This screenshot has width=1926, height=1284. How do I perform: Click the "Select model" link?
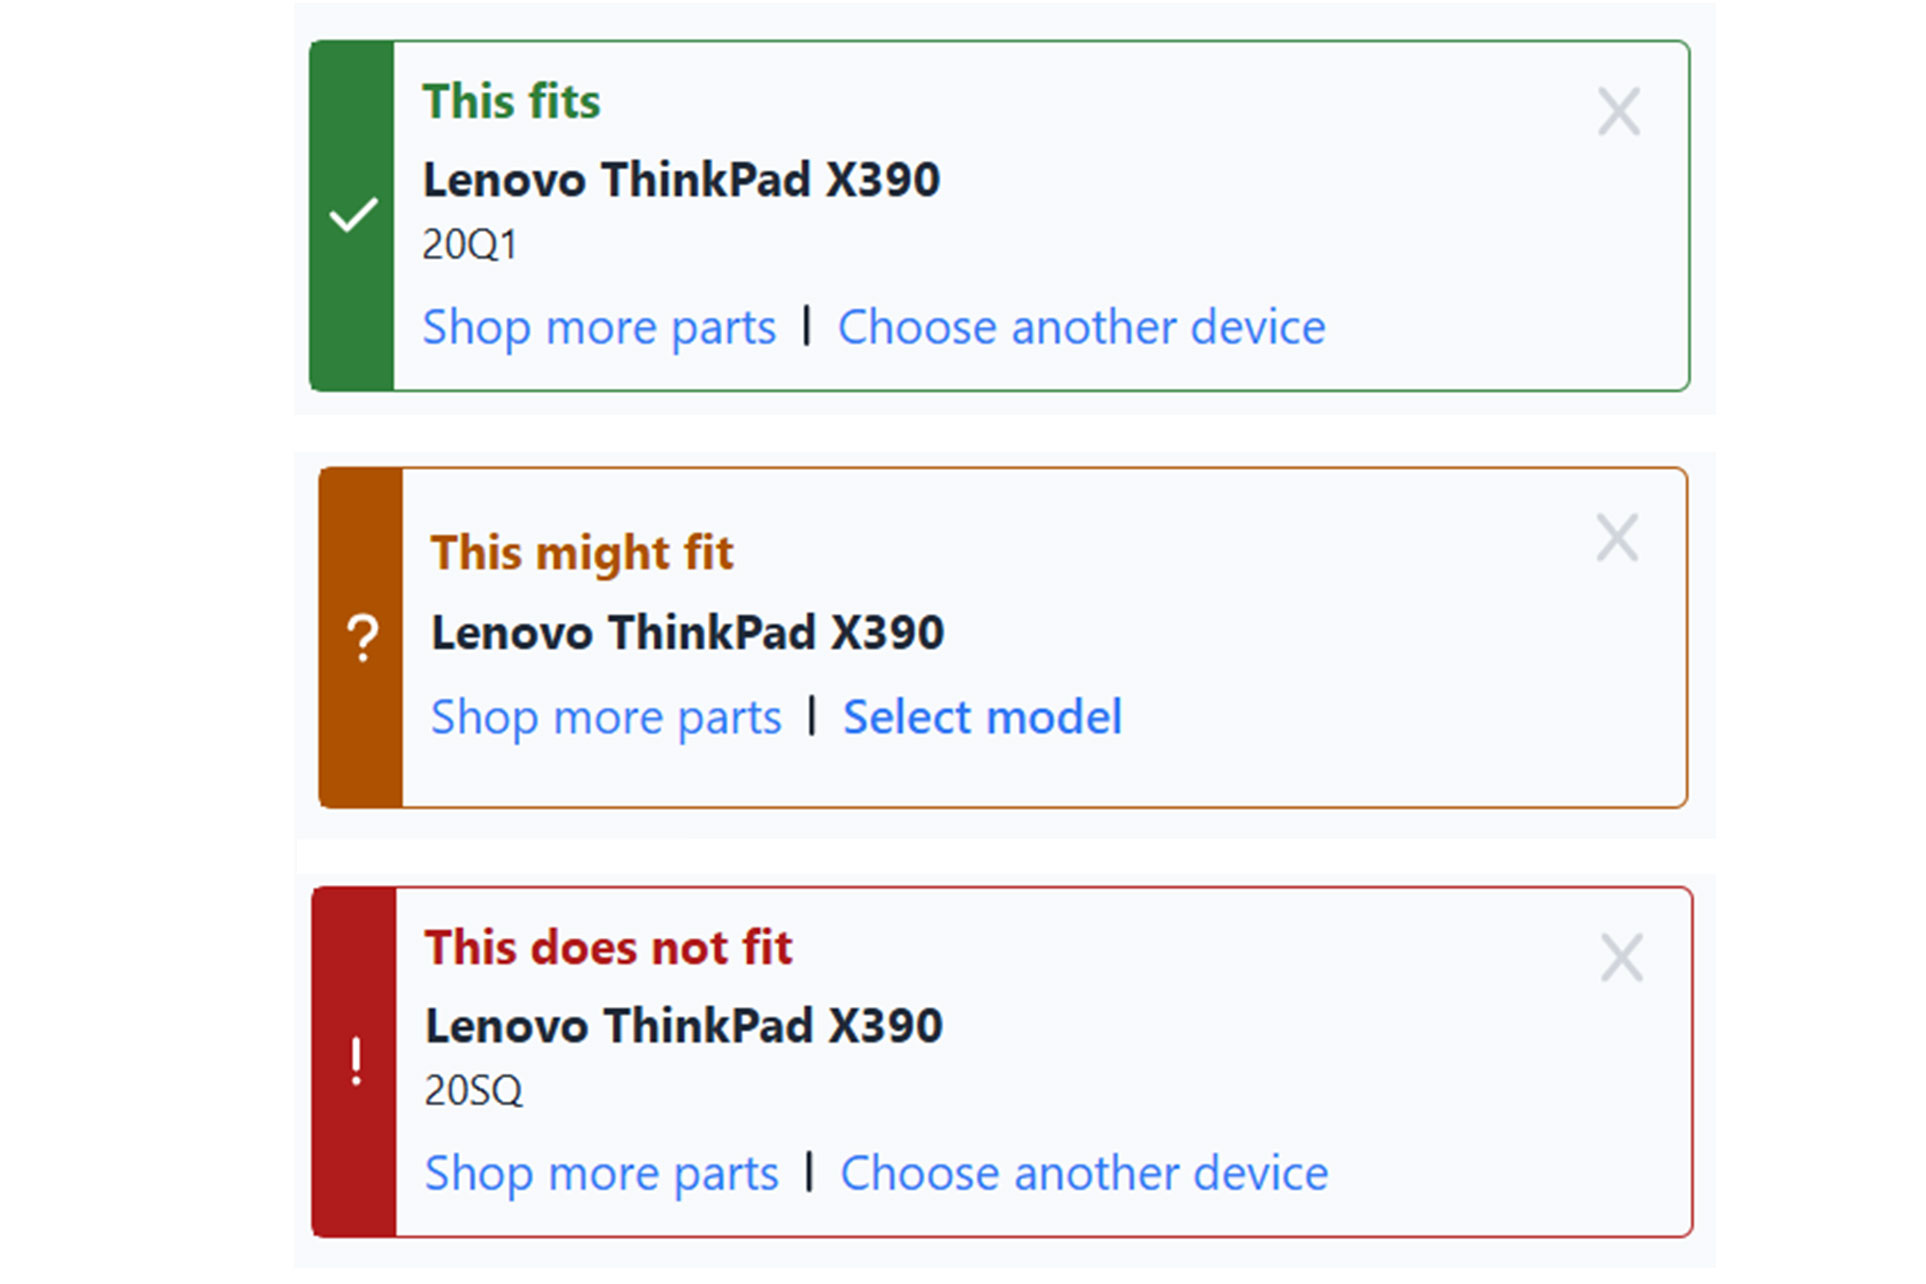[982, 718]
